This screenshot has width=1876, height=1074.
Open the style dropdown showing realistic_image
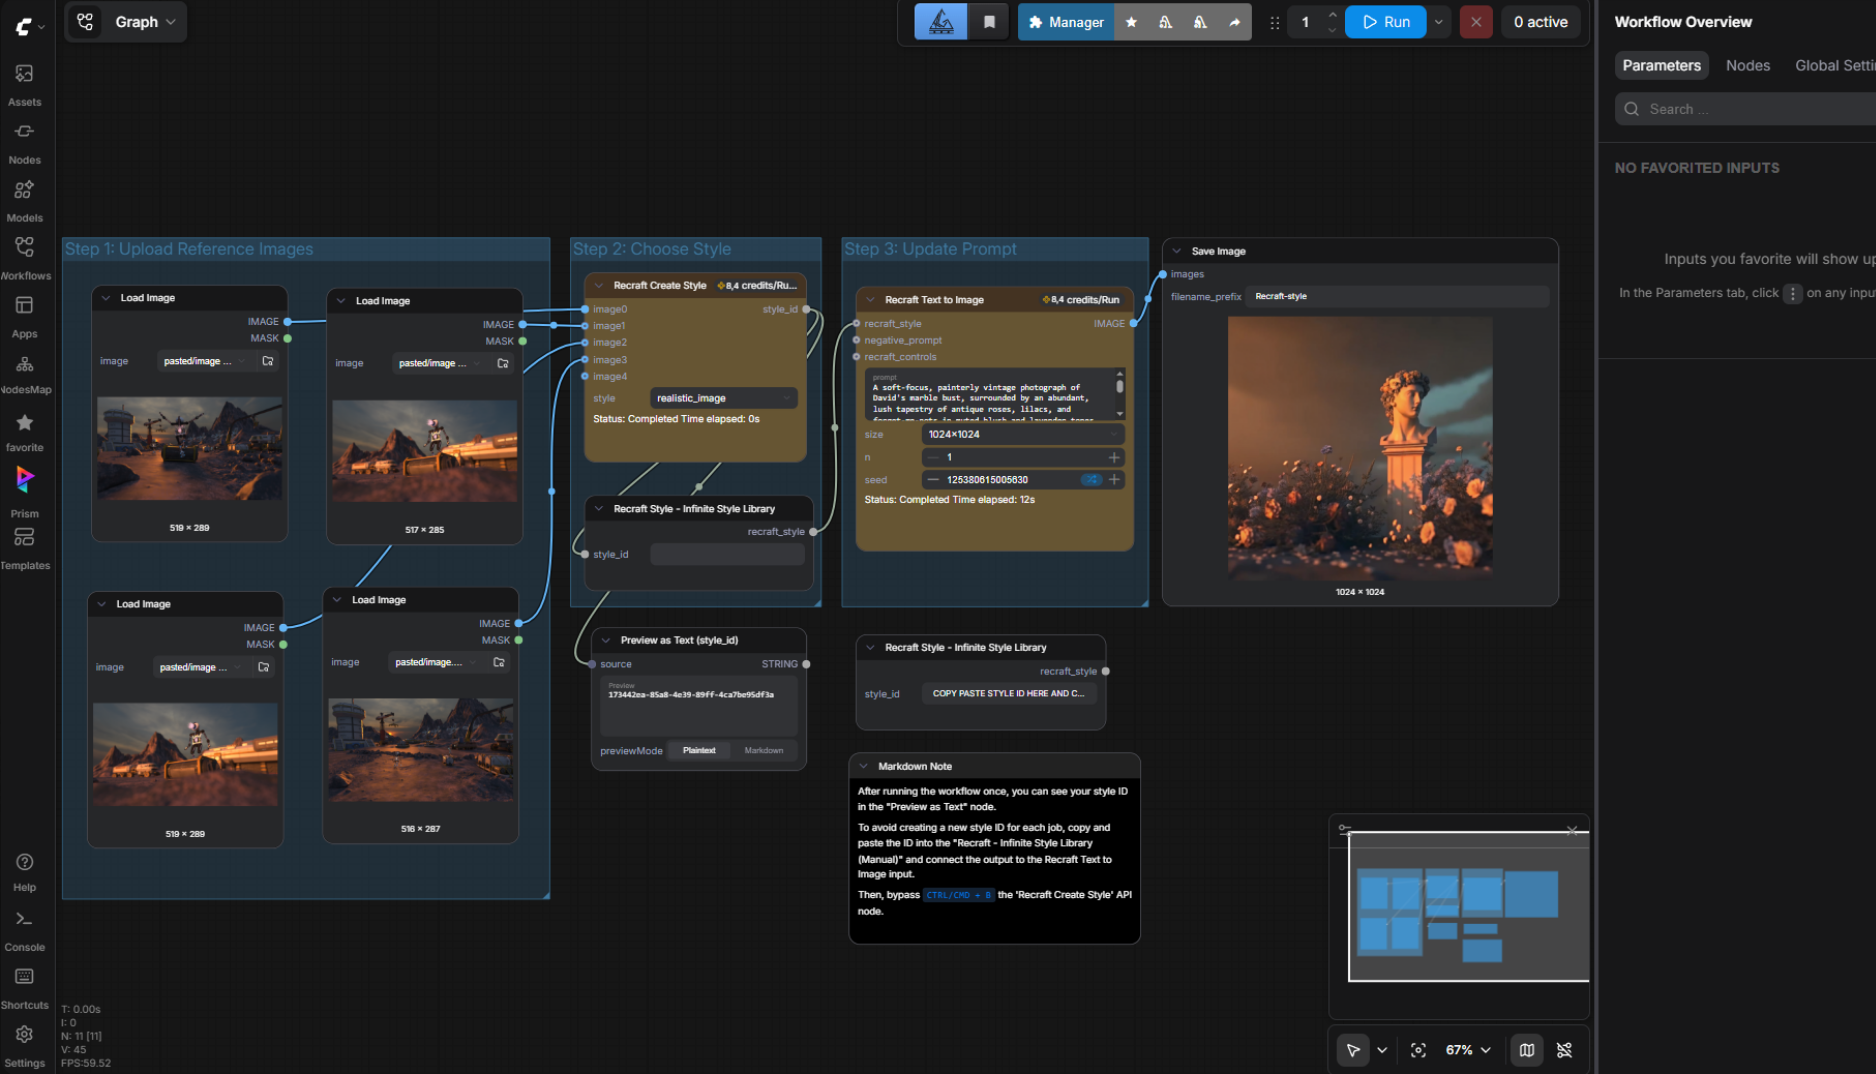tap(724, 398)
